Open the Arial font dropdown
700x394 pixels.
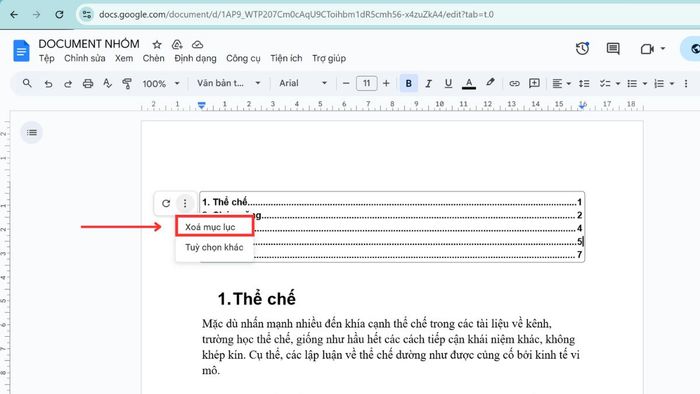tap(303, 83)
